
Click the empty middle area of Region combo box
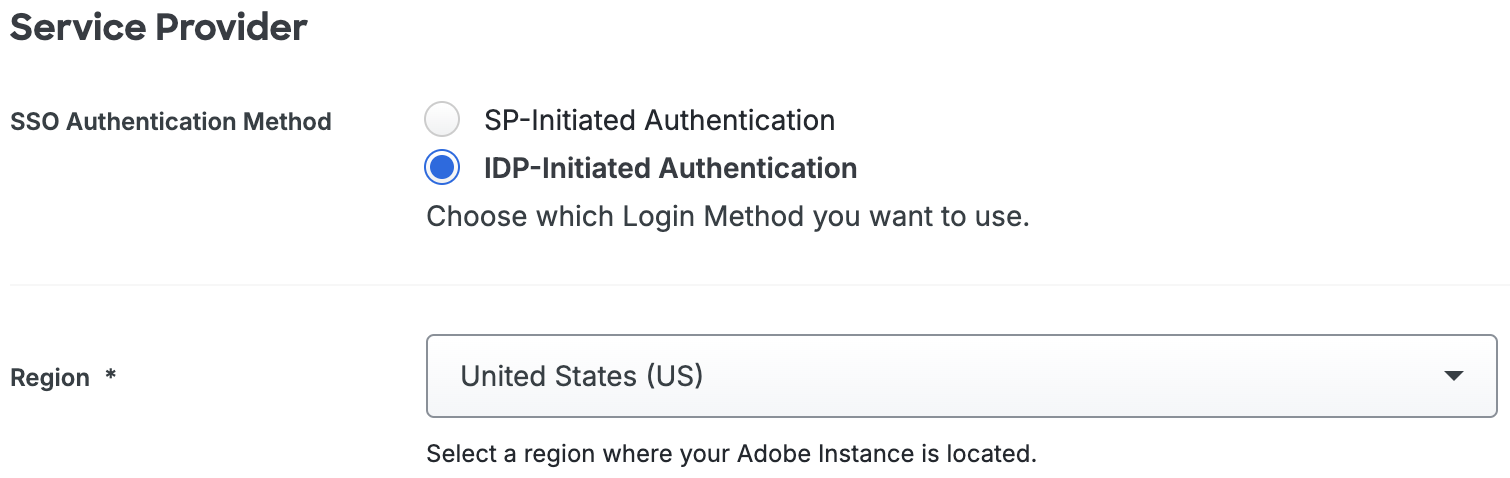pos(1000,376)
